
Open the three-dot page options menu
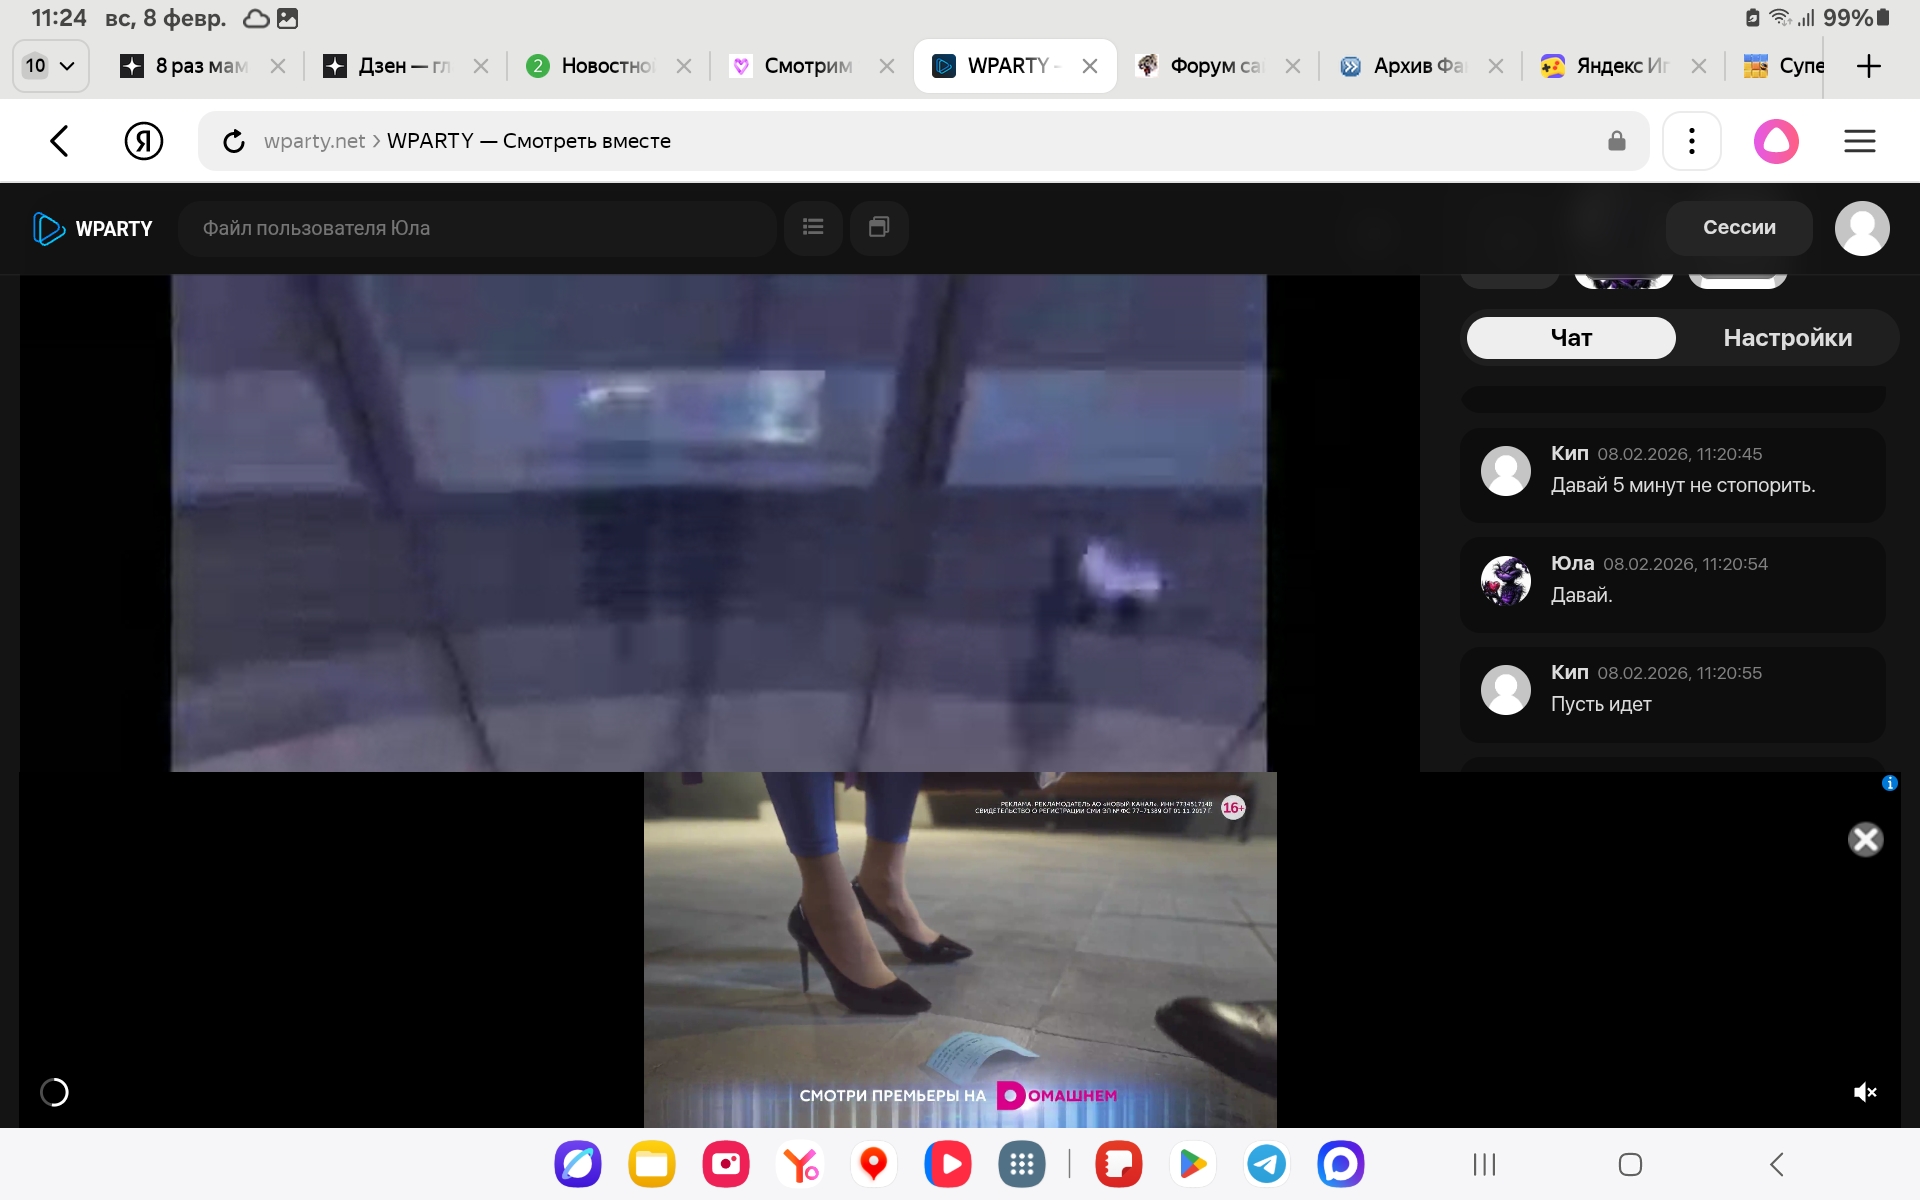[1691, 141]
